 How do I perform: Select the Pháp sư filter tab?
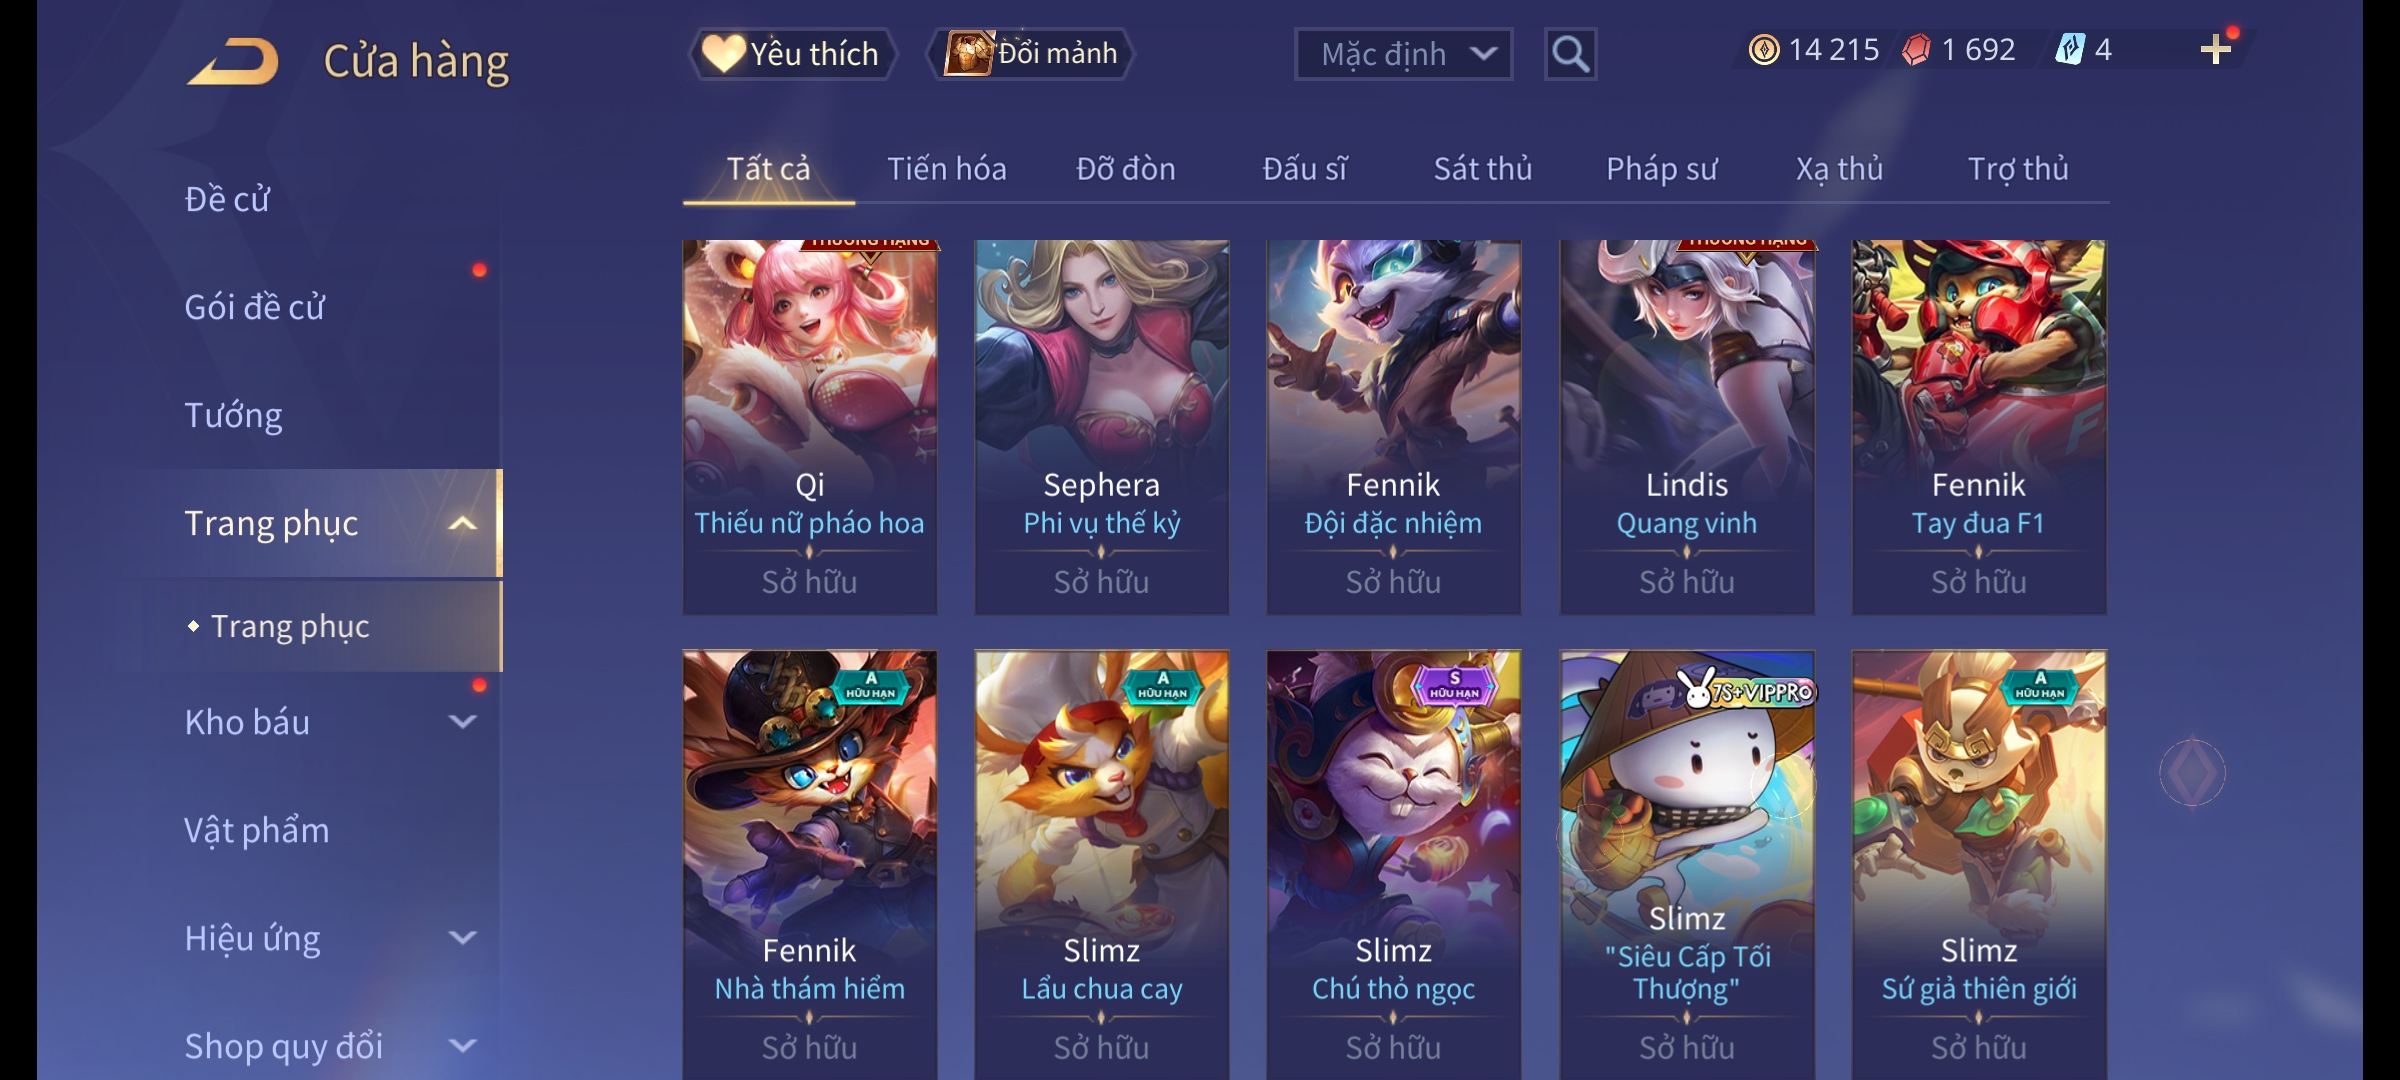[x=1662, y=169]
